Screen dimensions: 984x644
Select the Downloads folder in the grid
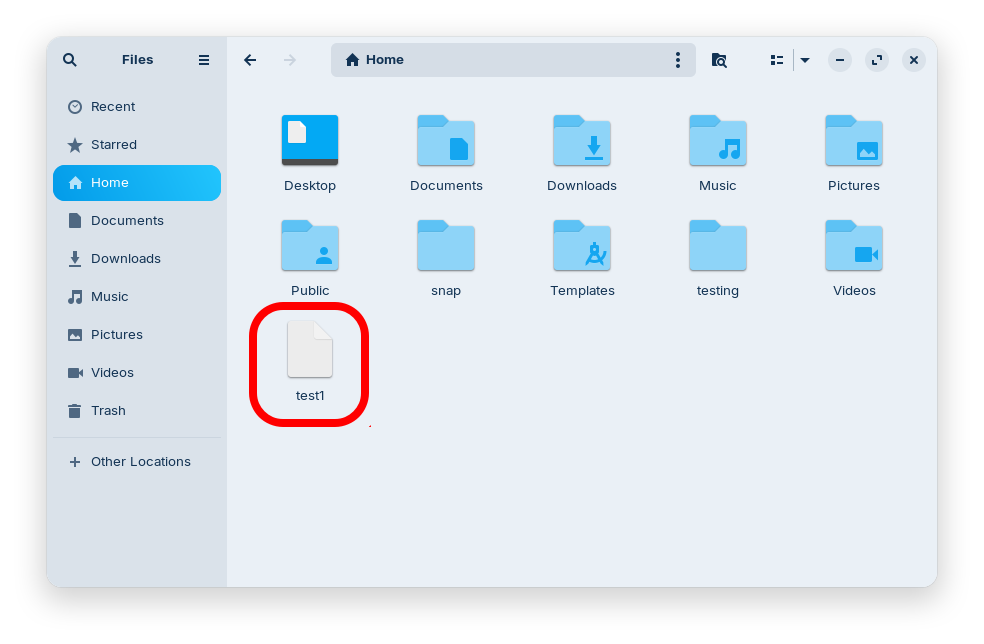[x=582, y=140]
